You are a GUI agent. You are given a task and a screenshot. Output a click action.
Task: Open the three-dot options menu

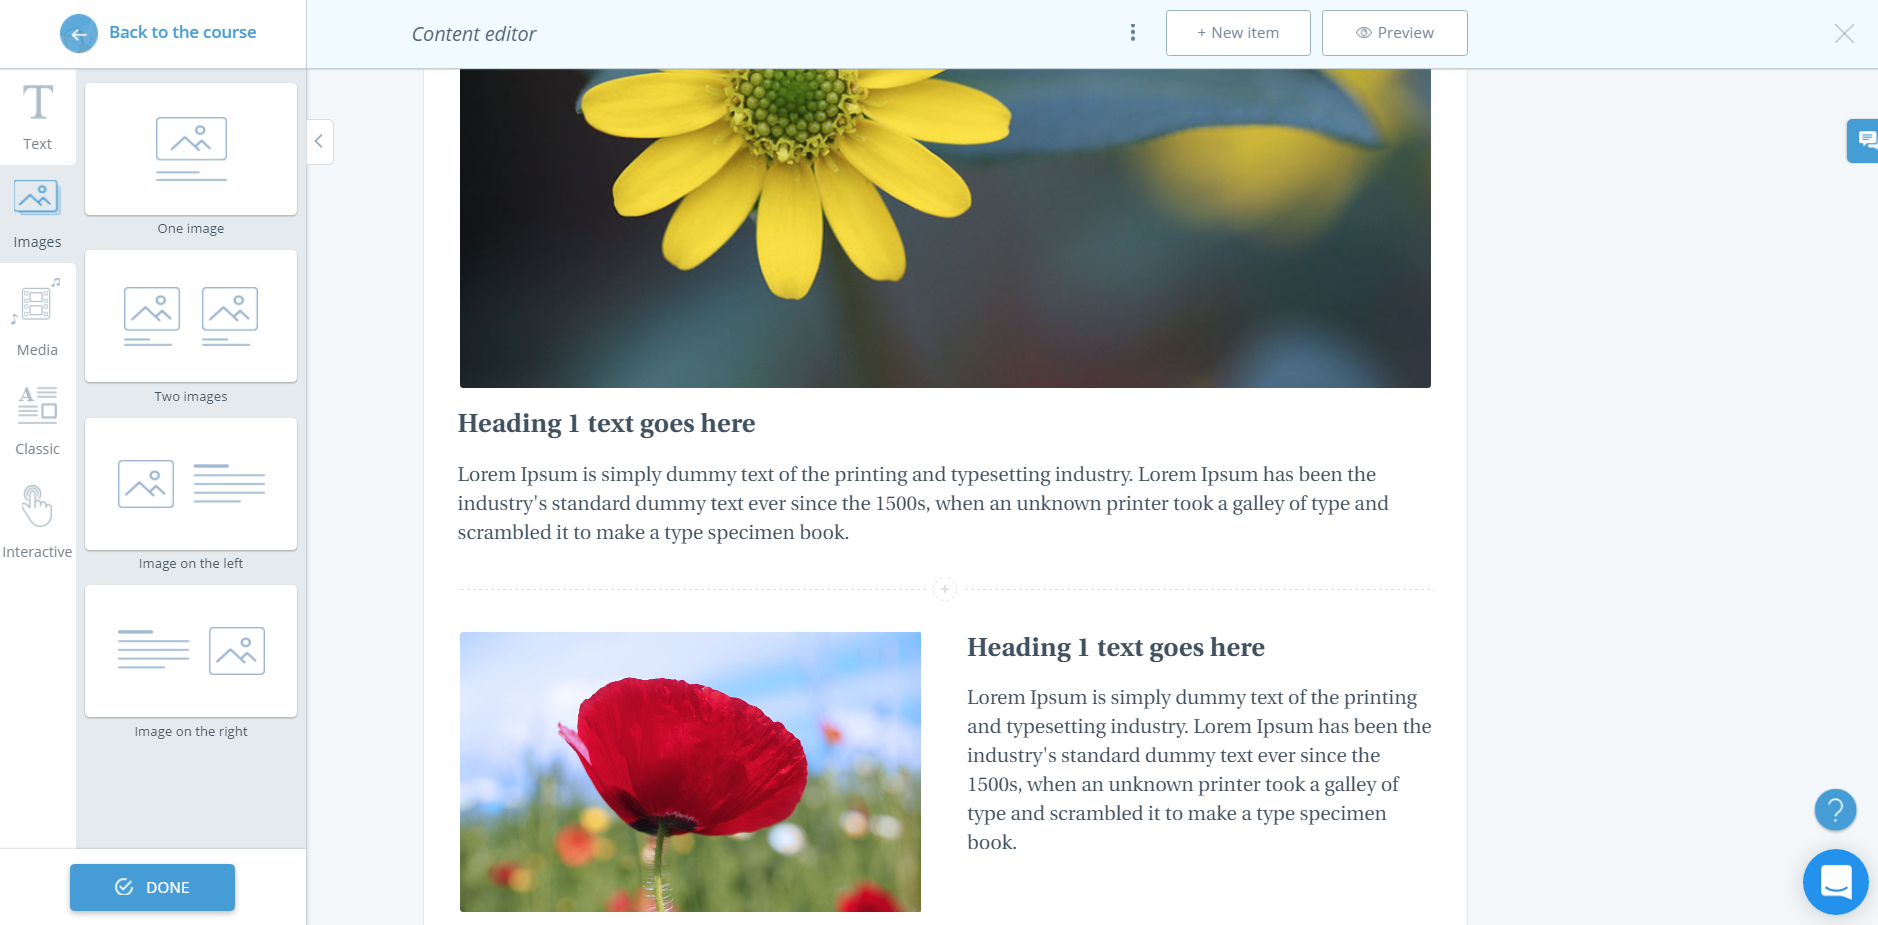[x=1133, y=33]
